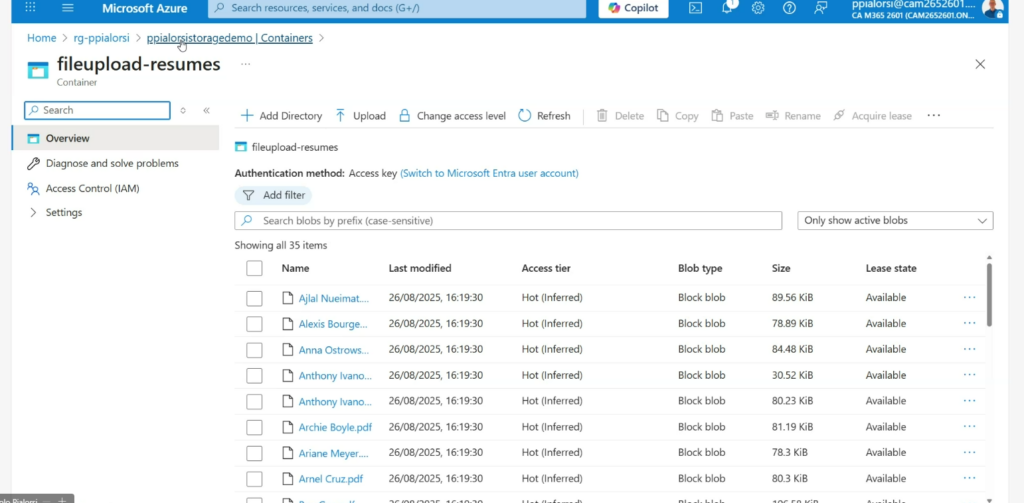
Task: Open the notifications bell
Action: pyautogui.click(x=728, y=8)
